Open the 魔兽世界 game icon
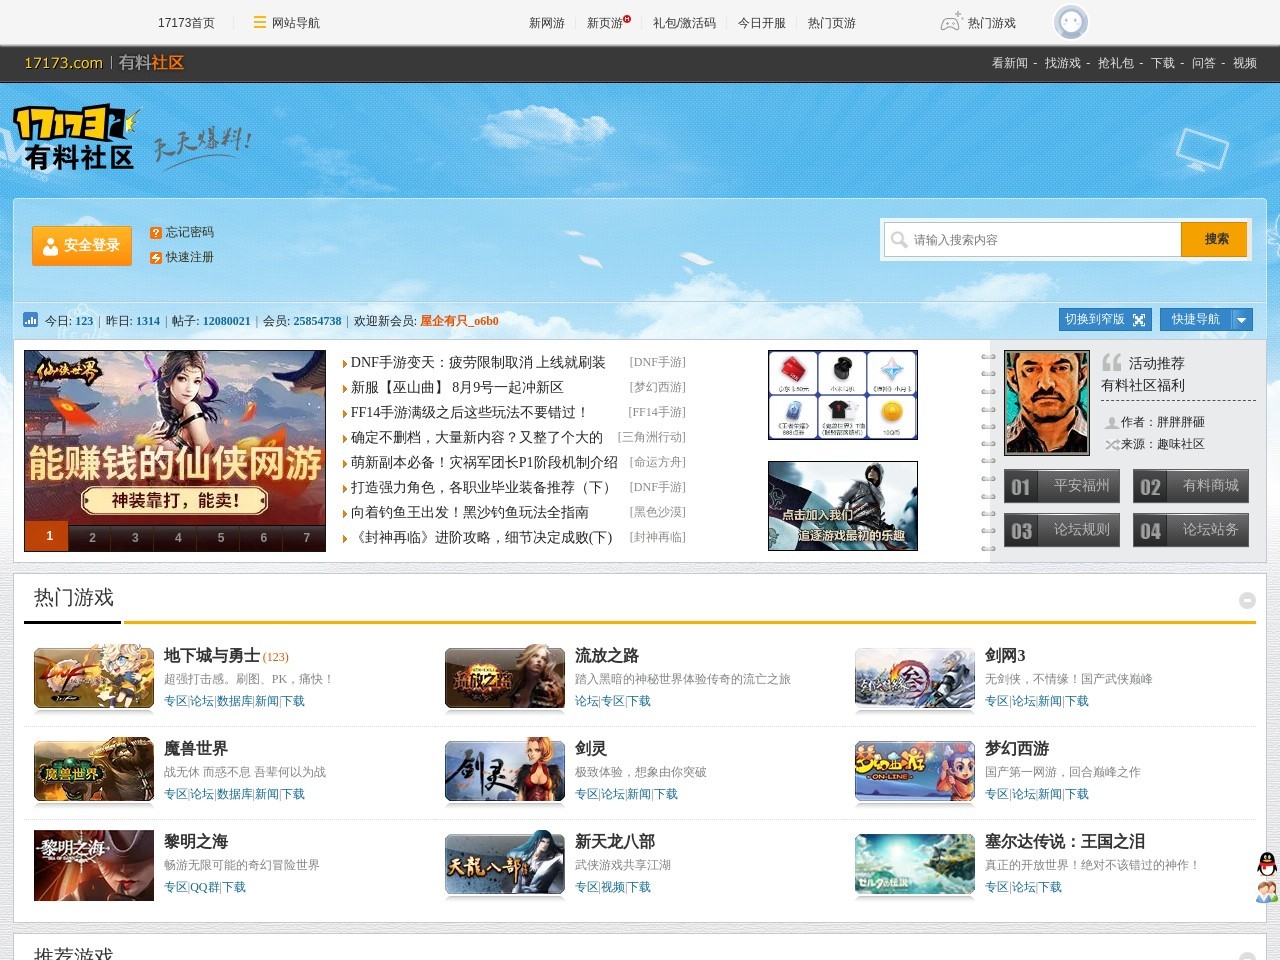 click(x=94, y=771)
